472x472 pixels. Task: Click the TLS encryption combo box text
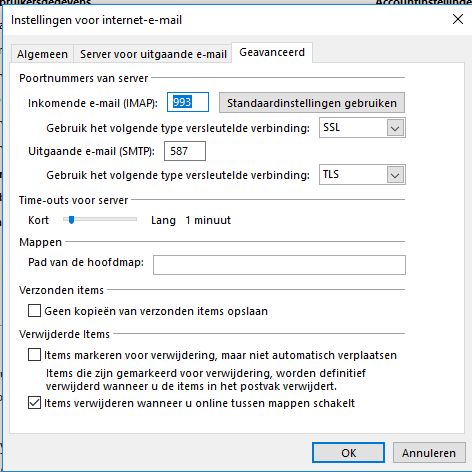[331, 174]
